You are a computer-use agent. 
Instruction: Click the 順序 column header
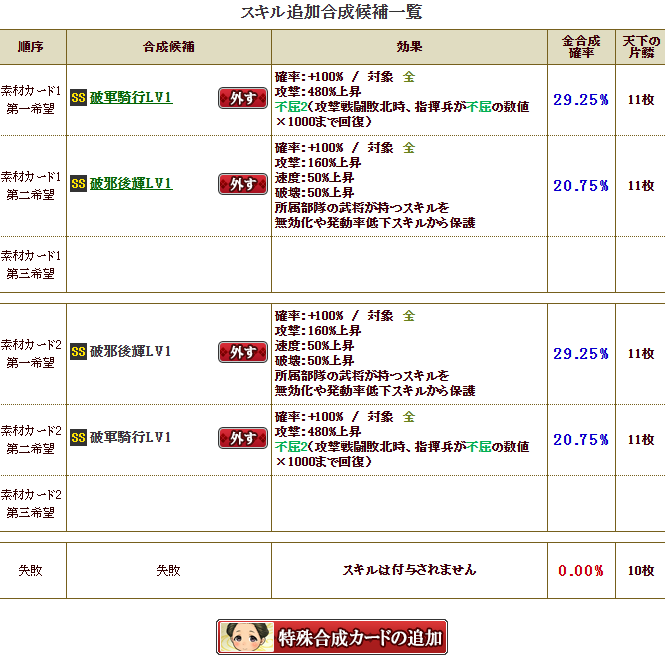pos(31,47)
